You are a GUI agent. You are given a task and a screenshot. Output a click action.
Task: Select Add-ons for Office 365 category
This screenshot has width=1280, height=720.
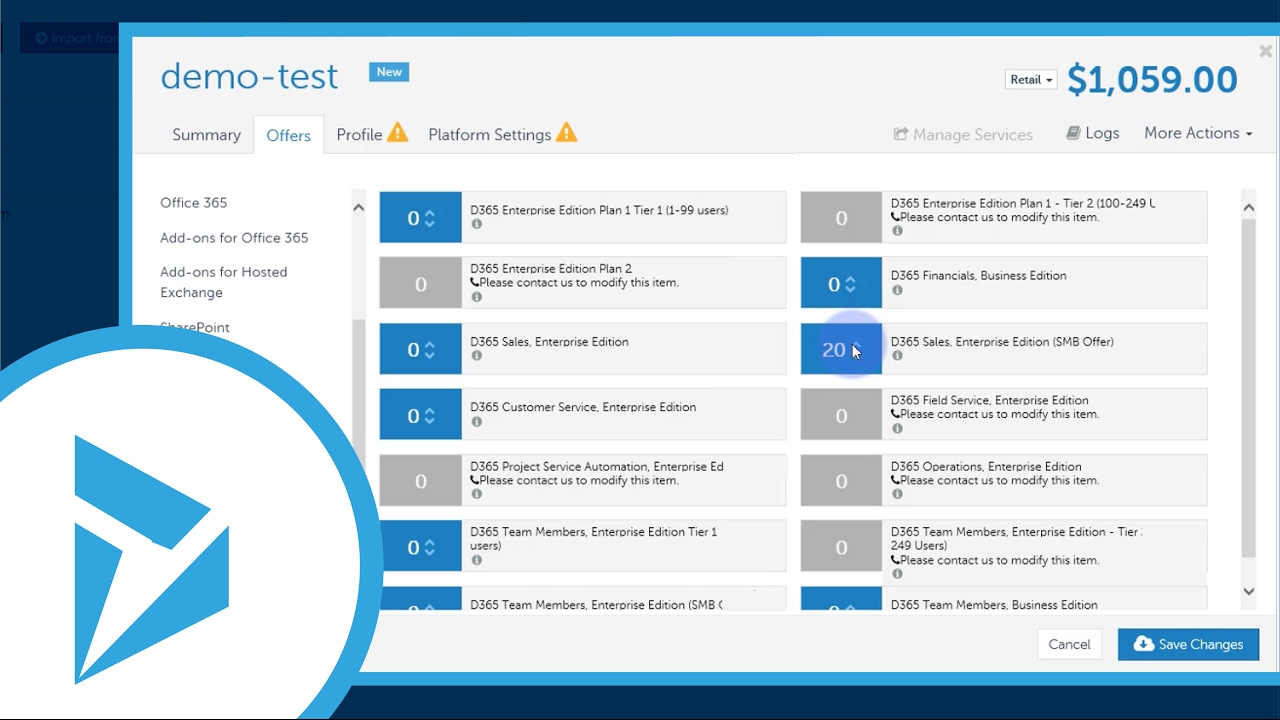pos(234,238)
